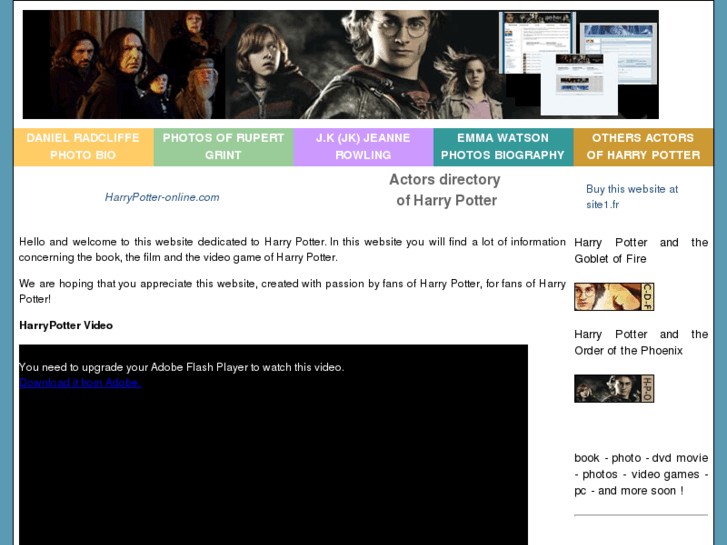Click 'book - photo - dvd movie' text
Image resolution: width=727 pixels, height=545 pixels.
click(641, 474)
